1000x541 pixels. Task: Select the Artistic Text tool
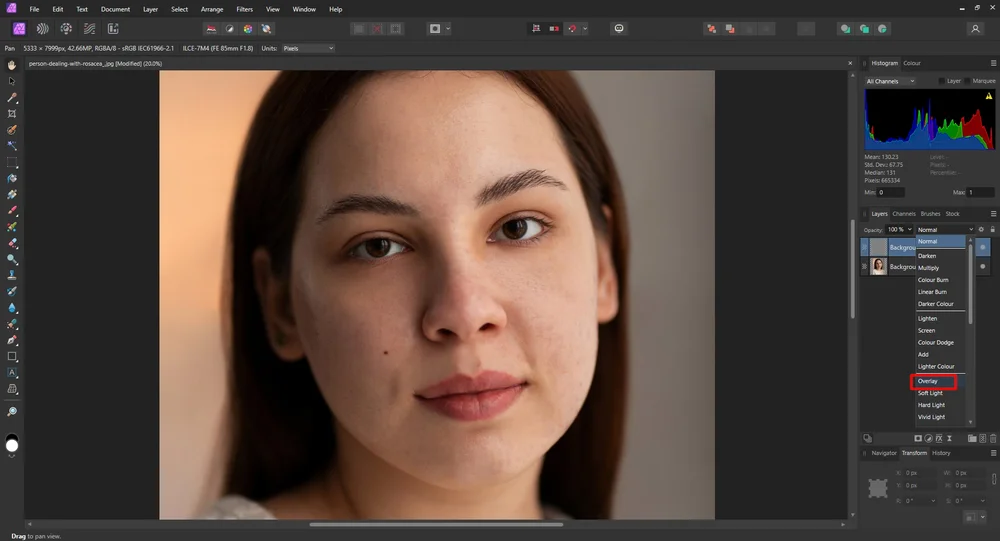pos(11,373)
